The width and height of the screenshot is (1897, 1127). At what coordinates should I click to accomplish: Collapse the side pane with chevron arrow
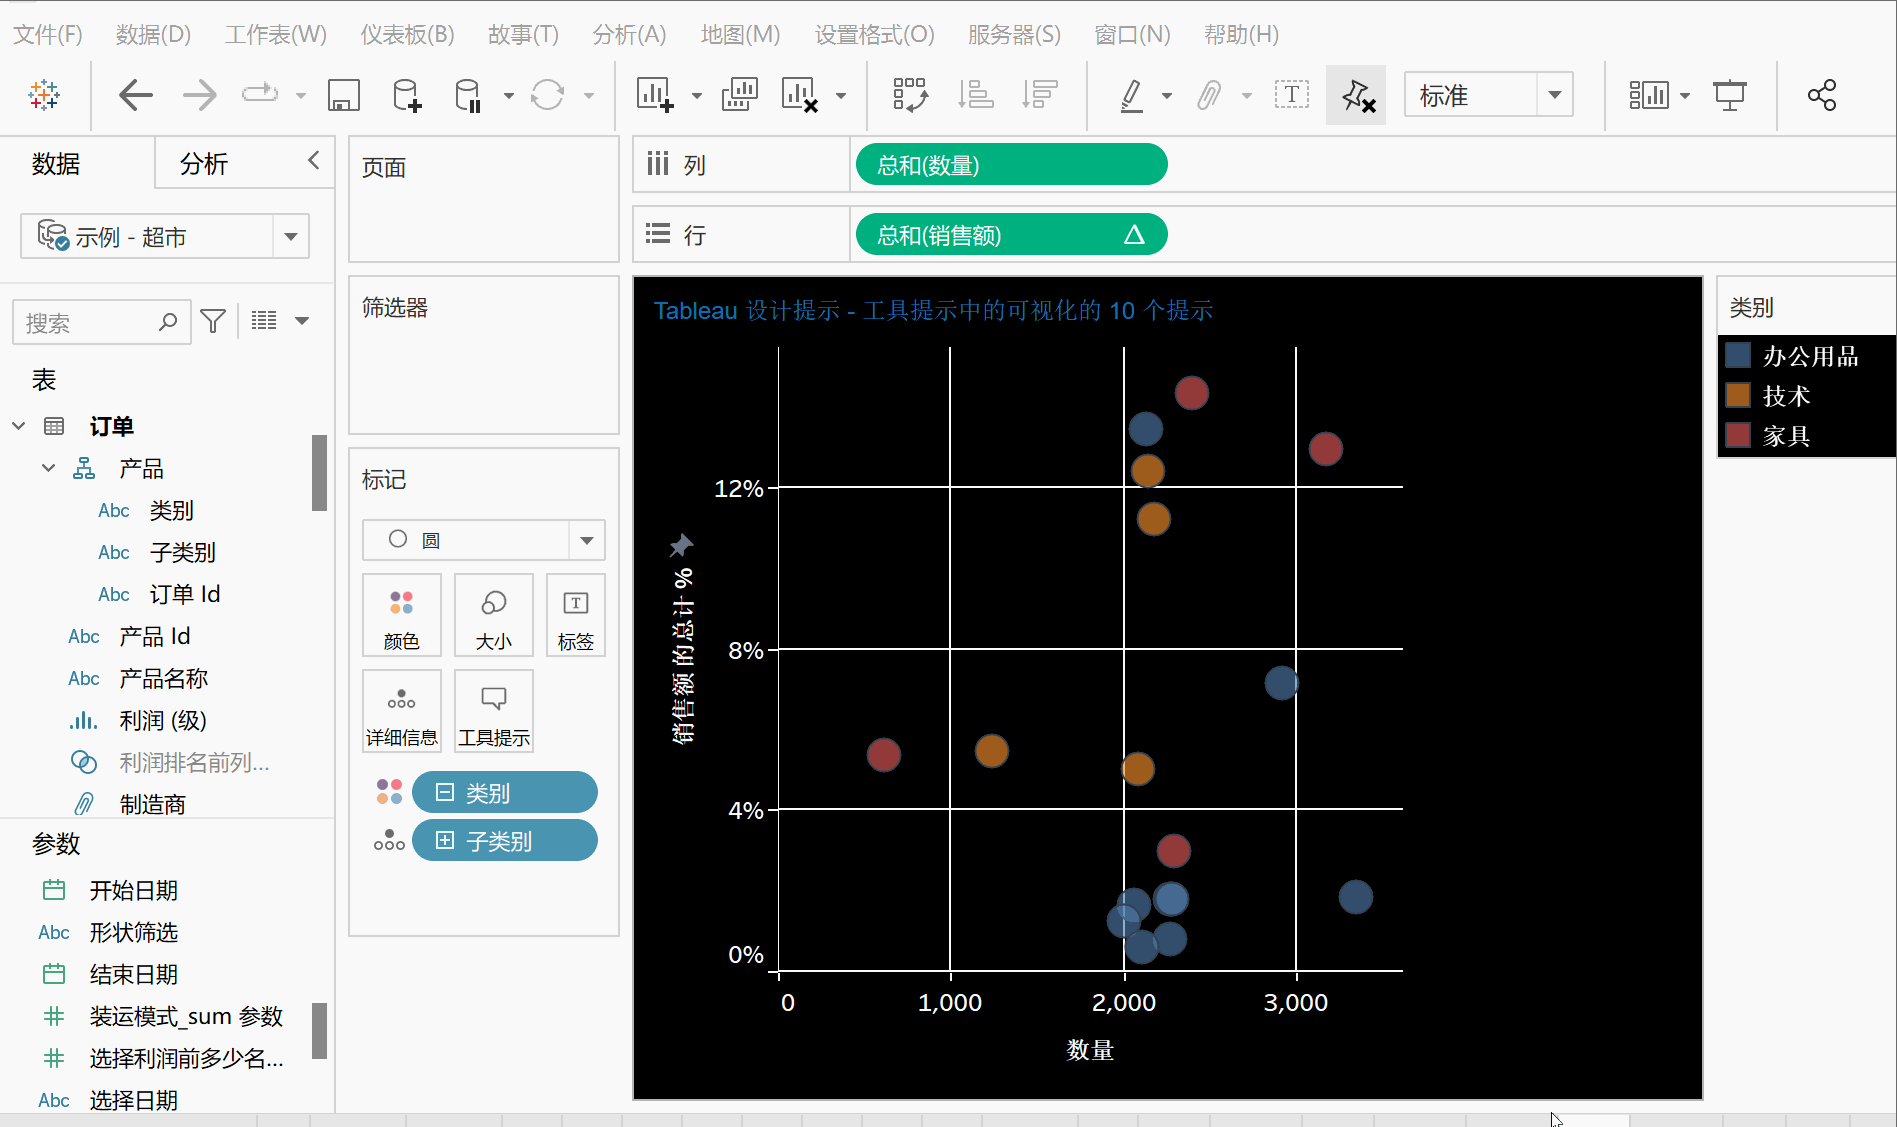314,161
